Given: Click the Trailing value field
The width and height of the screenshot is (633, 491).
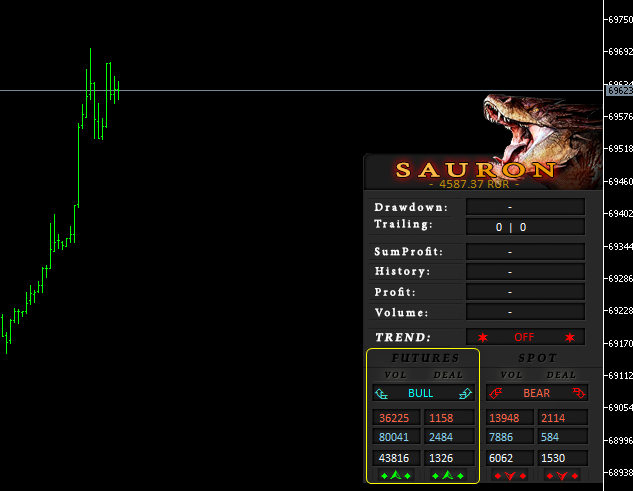Looking at the screenshot, I should coord(525,227).
